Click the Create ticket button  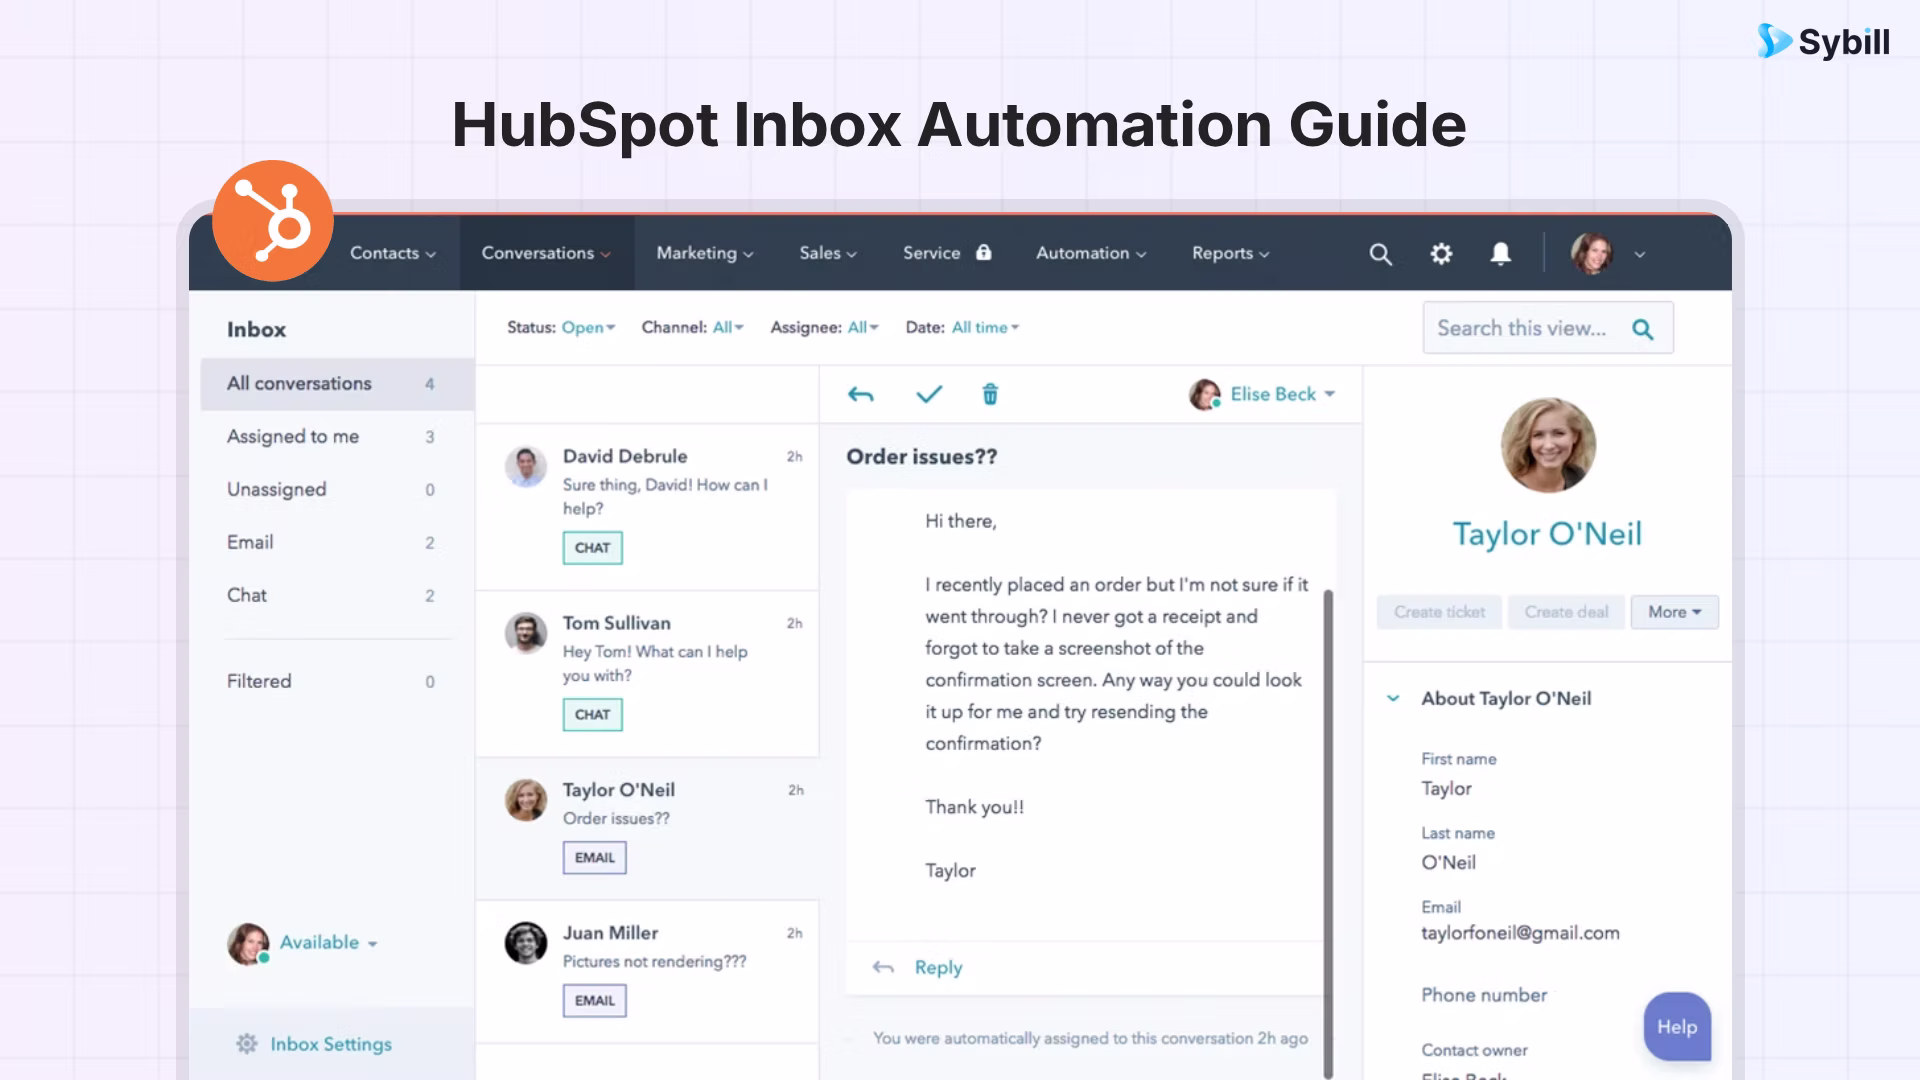pos(1440,612)
